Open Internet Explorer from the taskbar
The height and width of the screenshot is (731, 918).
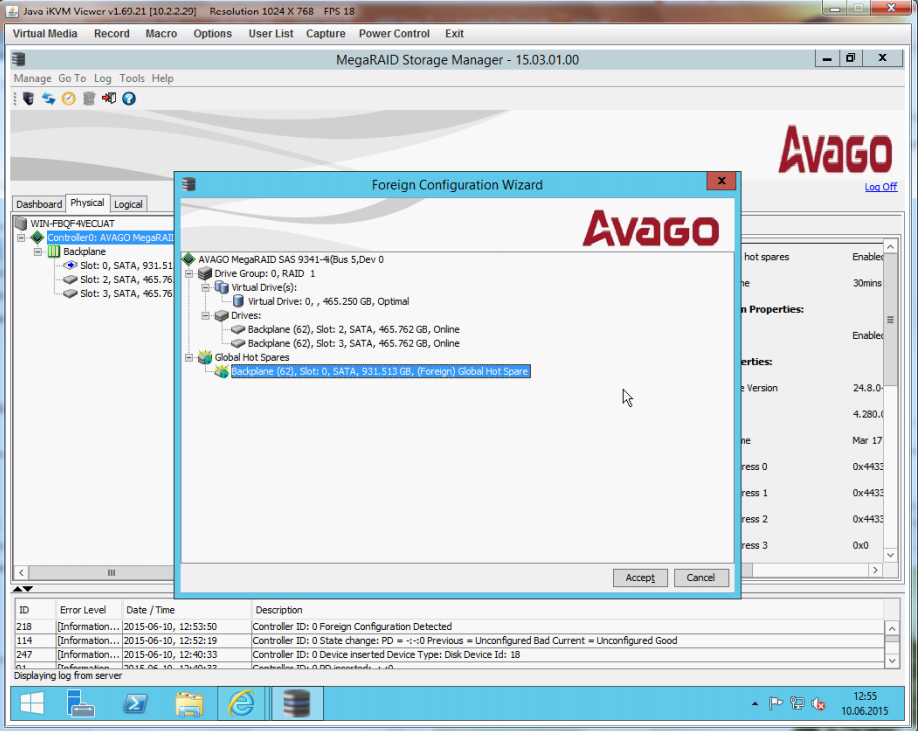(x=243, y=704)
